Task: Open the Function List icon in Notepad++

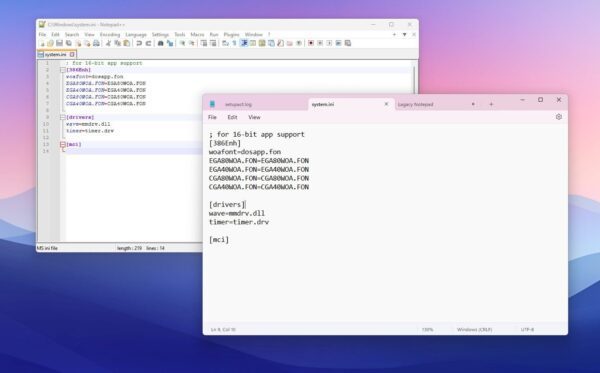Action: (280, 43)
